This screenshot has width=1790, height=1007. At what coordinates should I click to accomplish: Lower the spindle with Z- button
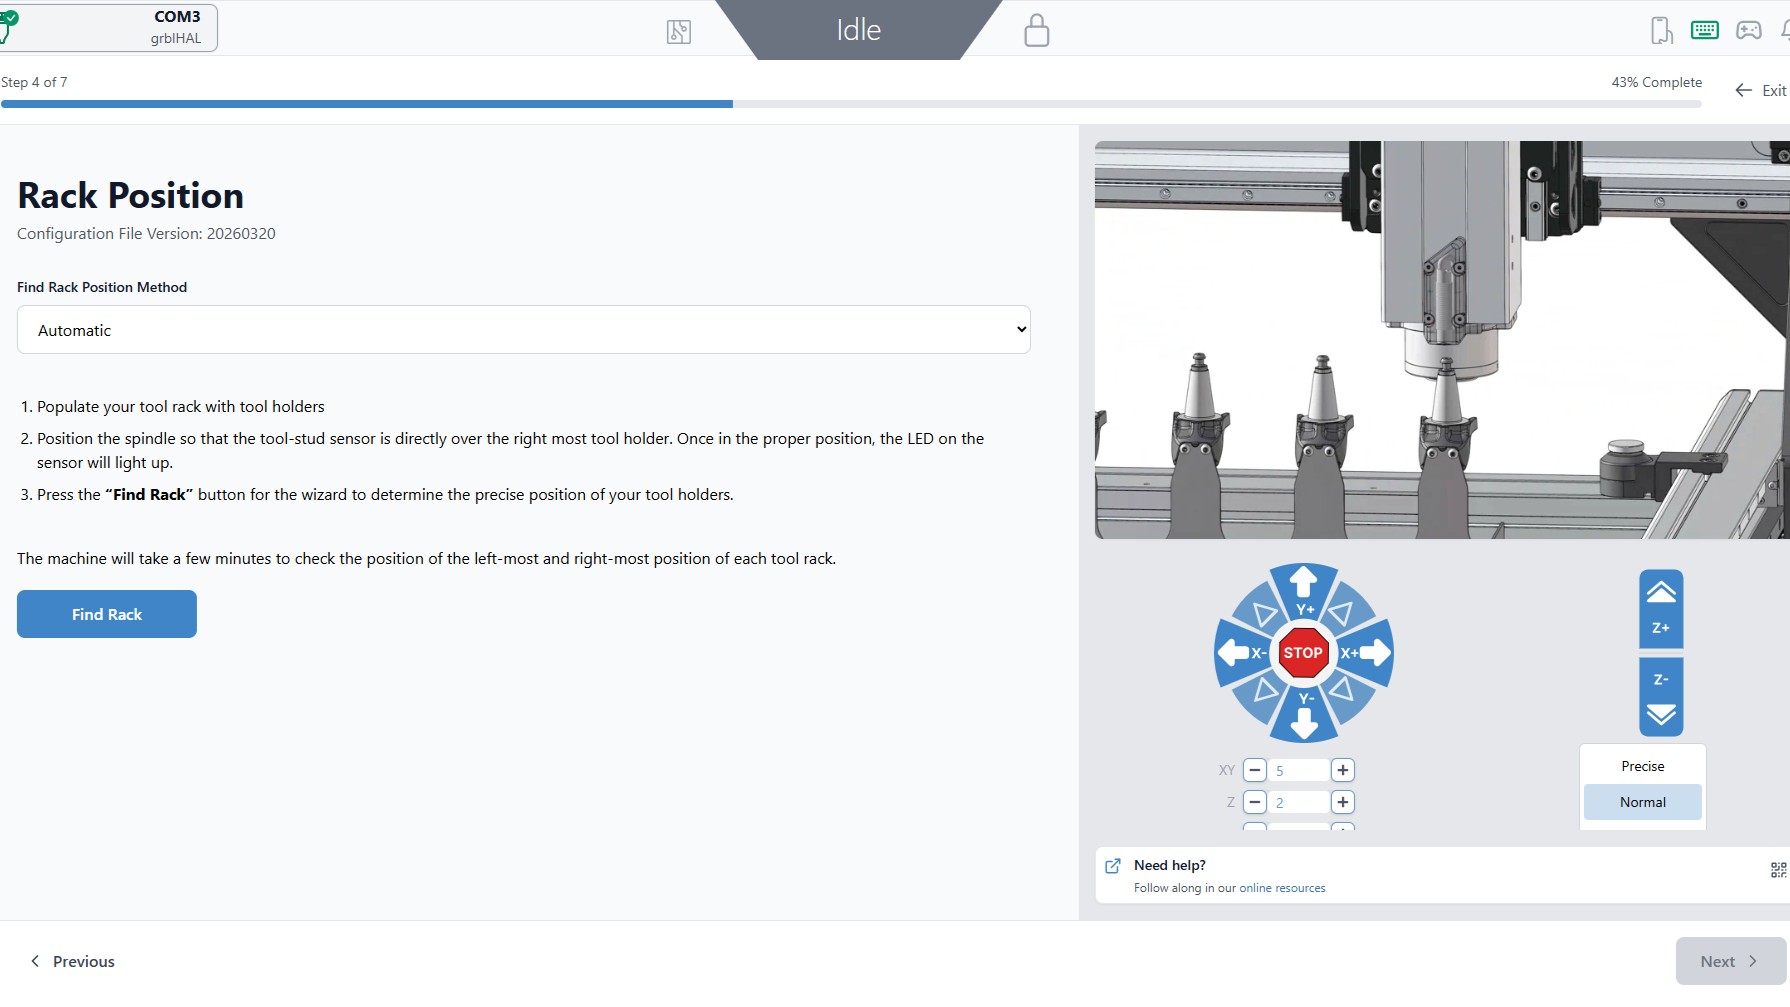click(x=1660, y=697)
